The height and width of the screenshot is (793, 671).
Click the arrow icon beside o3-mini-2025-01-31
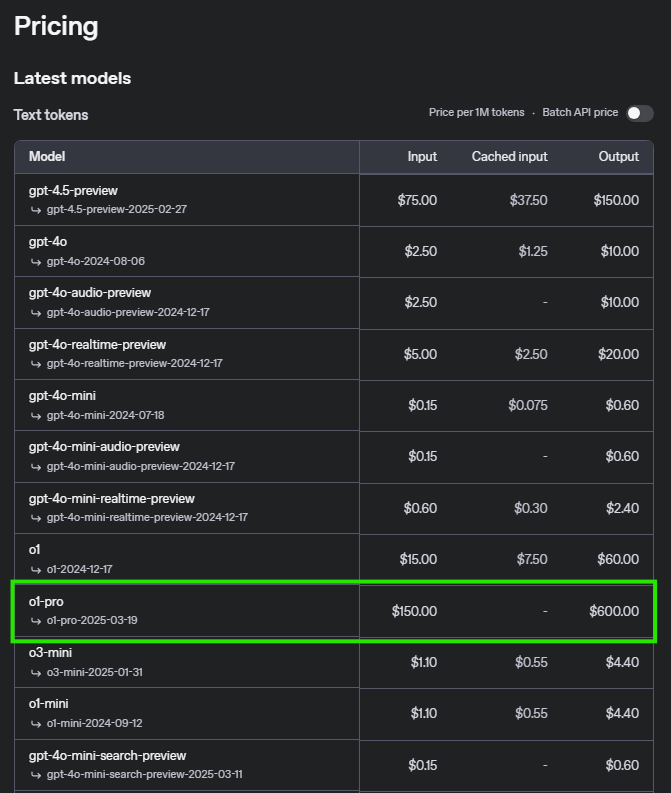coord(36,673)
